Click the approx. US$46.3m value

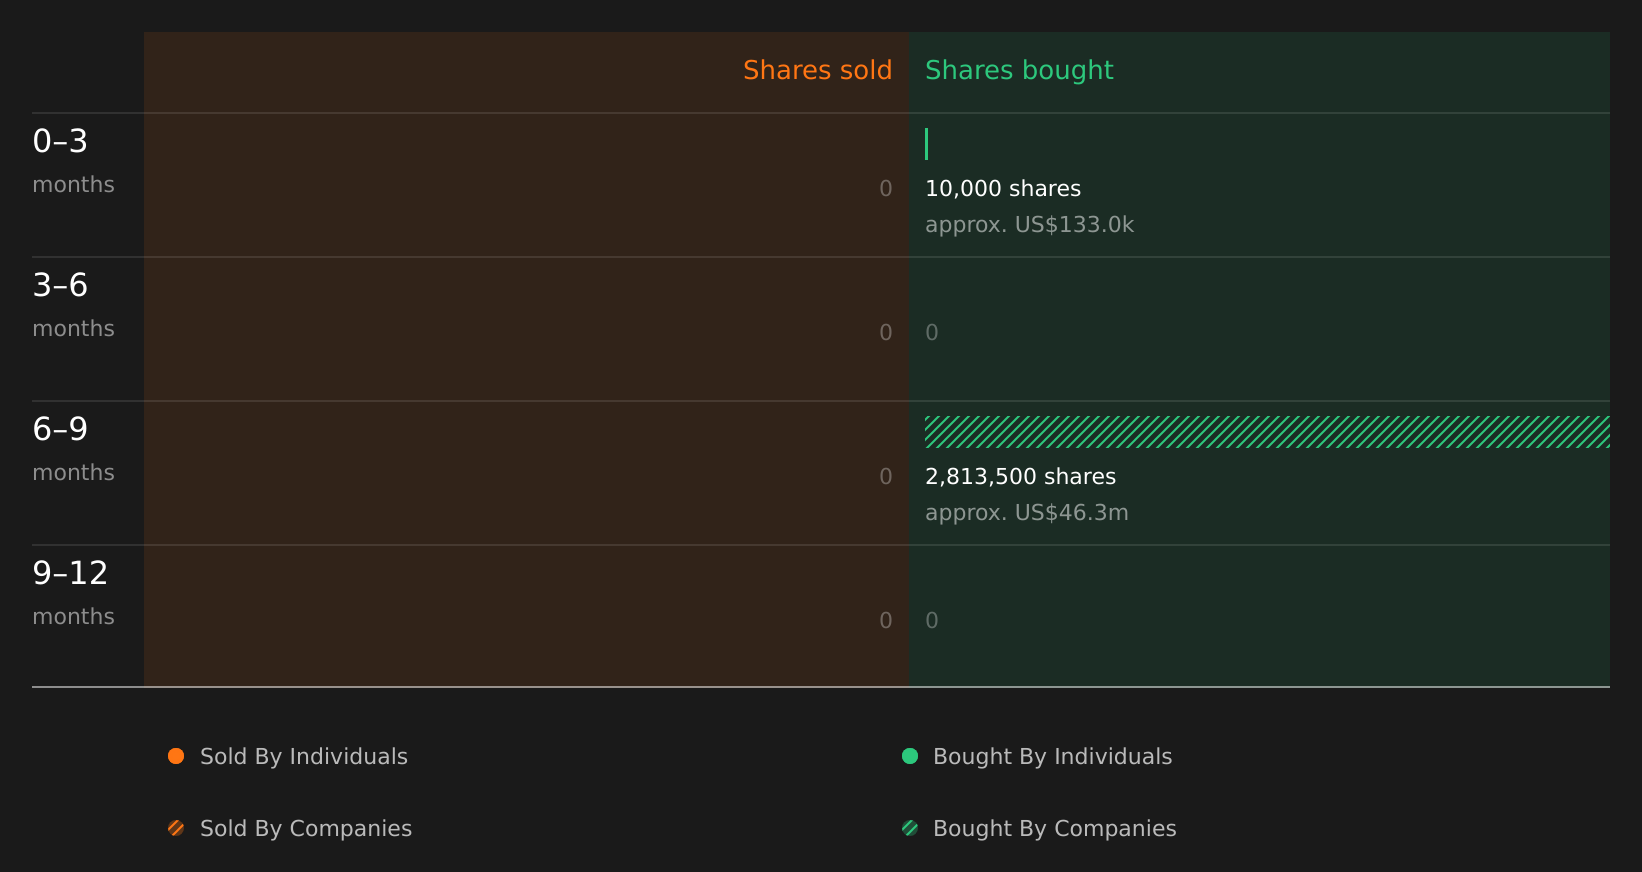pos(1026,513)
